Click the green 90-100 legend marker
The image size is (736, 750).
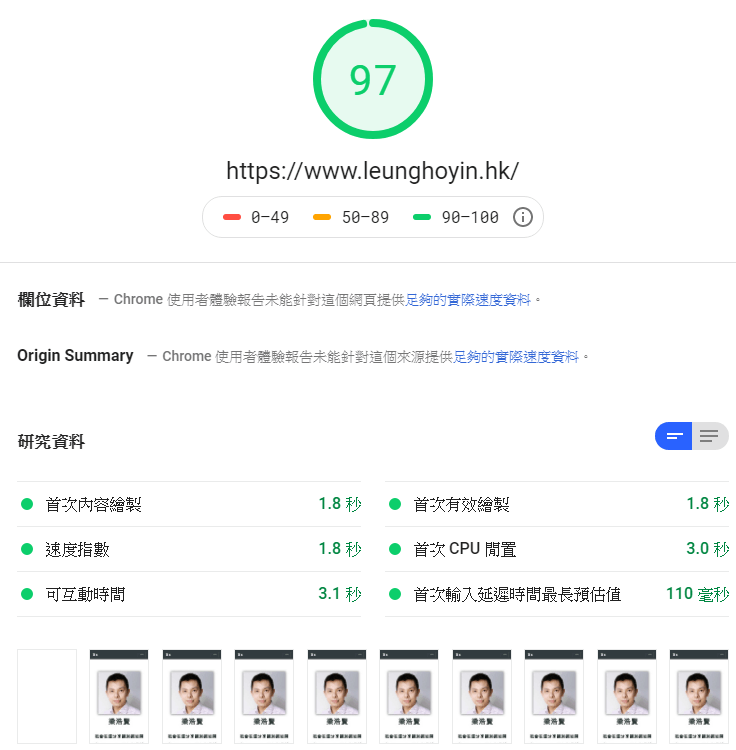tap(422, 217)
